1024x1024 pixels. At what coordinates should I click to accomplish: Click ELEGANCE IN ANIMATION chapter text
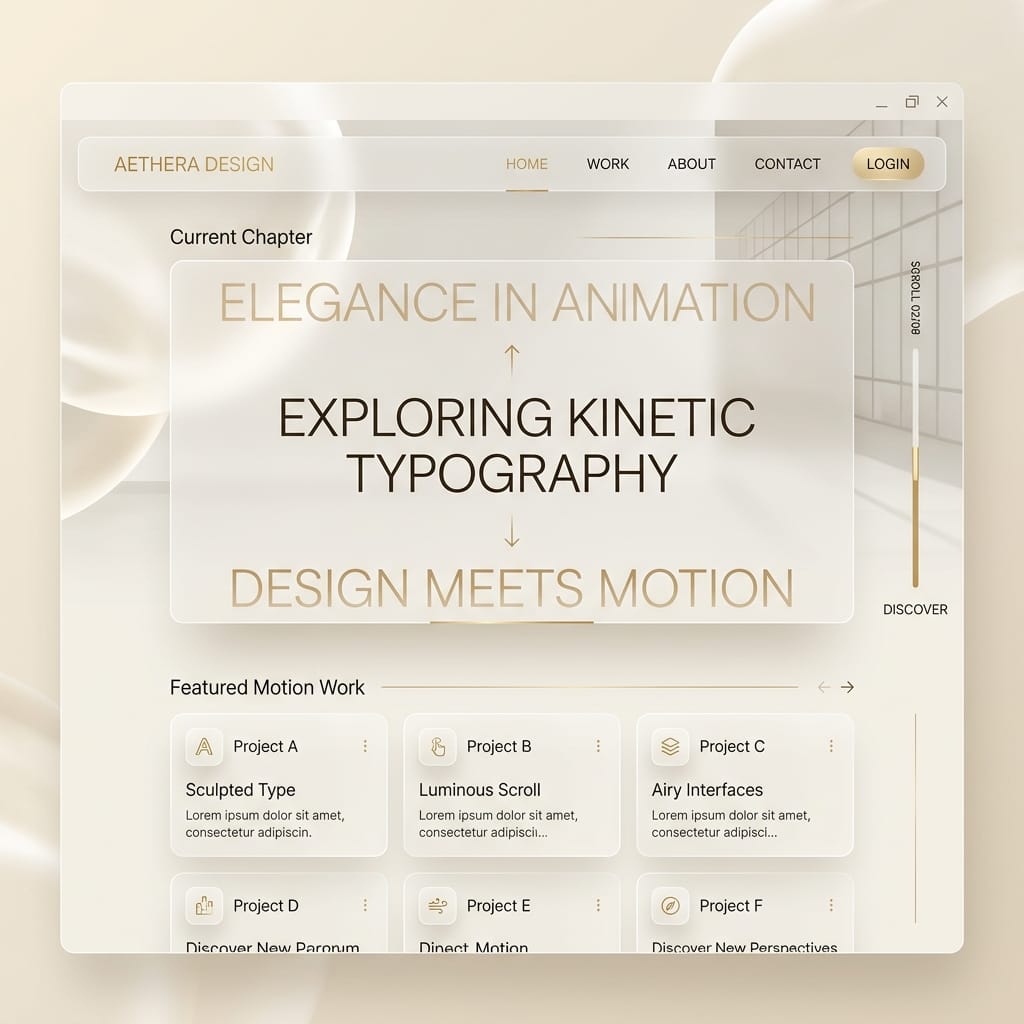(517, 302)
